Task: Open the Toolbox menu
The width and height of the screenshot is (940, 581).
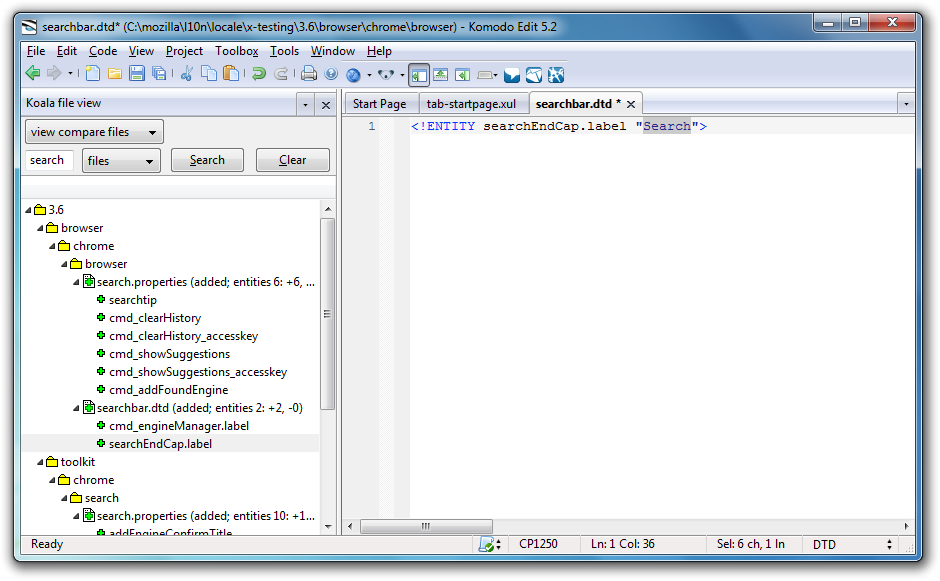Action: tap(237, 51)
